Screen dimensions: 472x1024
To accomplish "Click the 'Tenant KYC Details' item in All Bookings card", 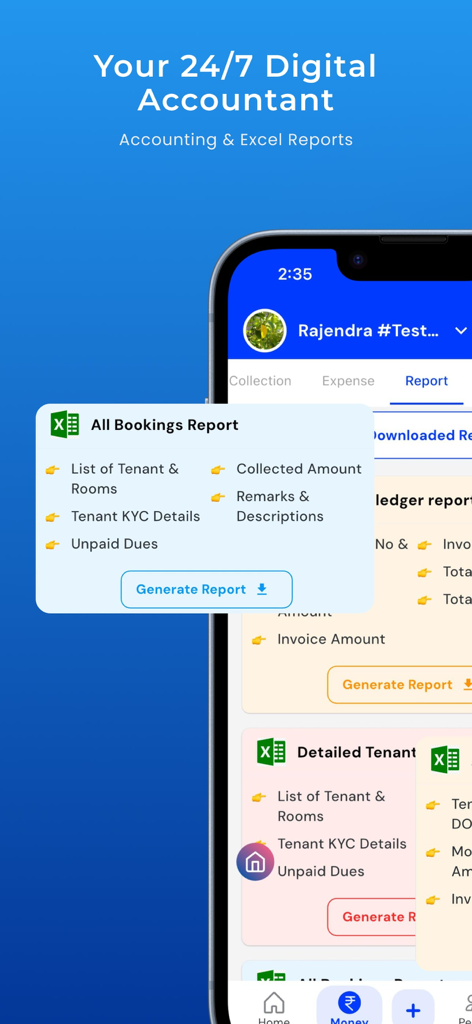I will [136, 516].
